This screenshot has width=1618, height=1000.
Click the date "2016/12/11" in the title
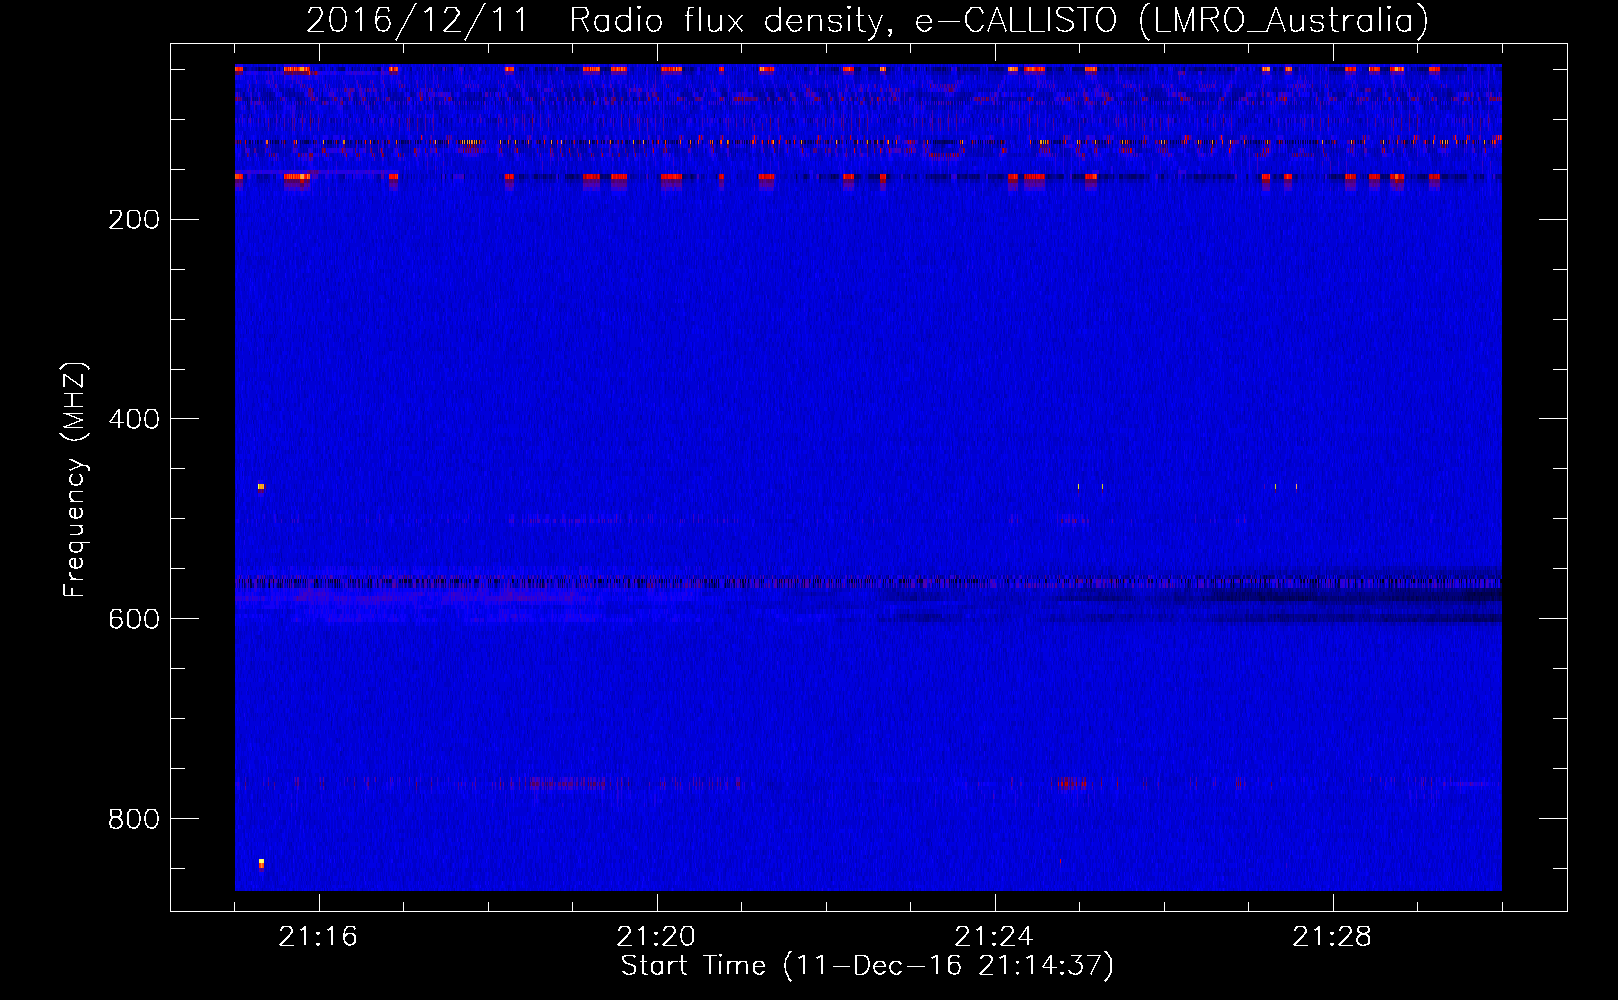tap(417, 21)
